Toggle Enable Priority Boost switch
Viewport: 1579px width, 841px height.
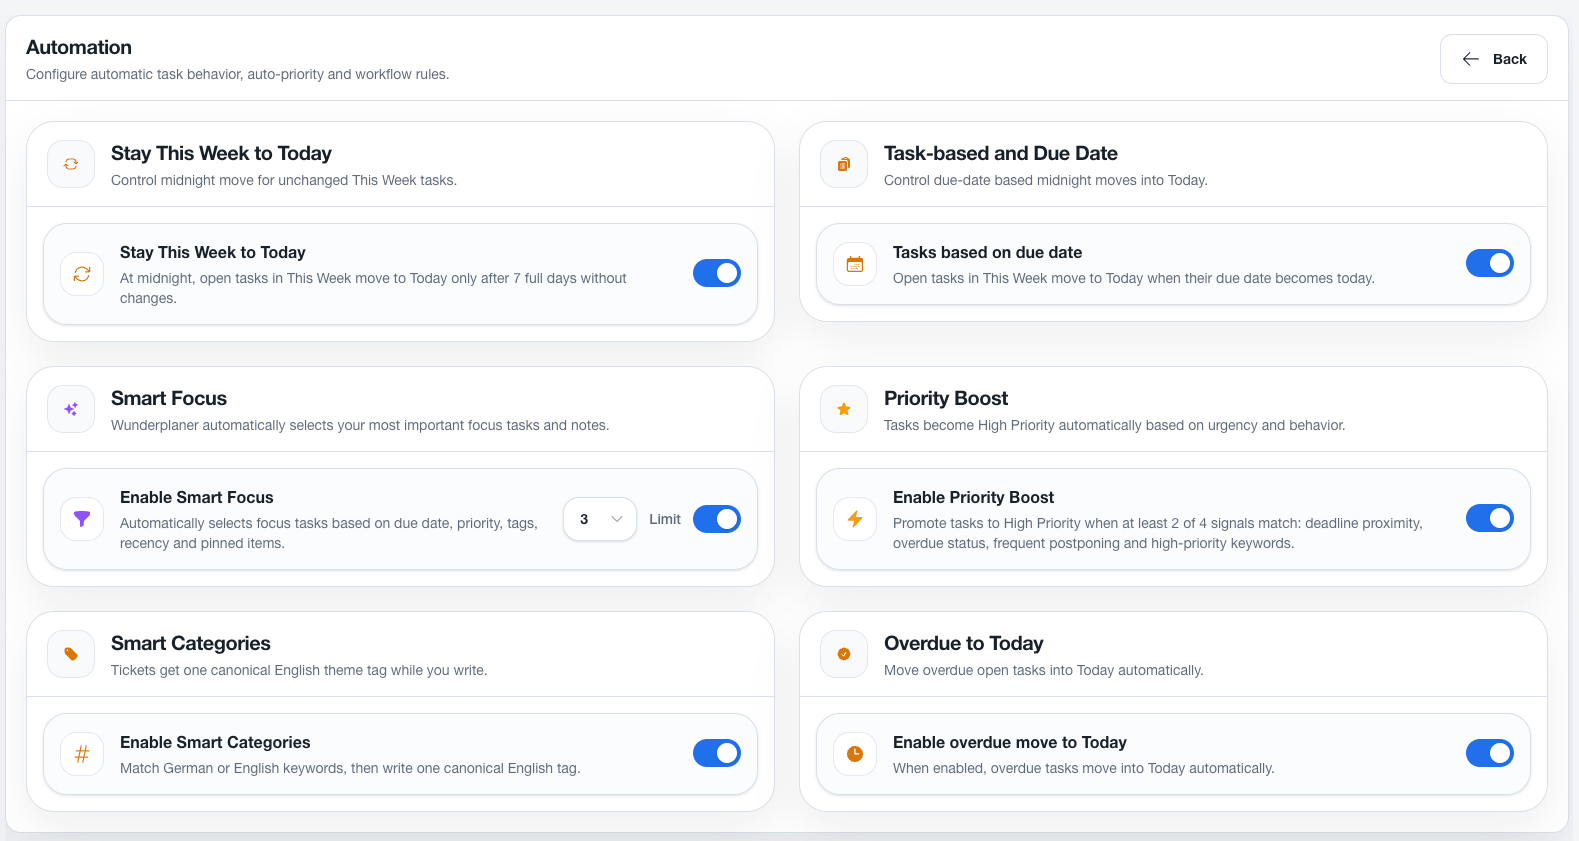[1490, 518]
